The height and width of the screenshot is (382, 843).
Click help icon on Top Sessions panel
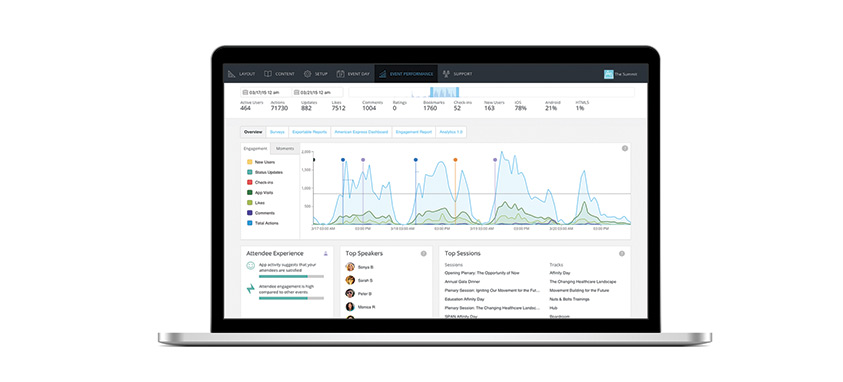point(622,254)
